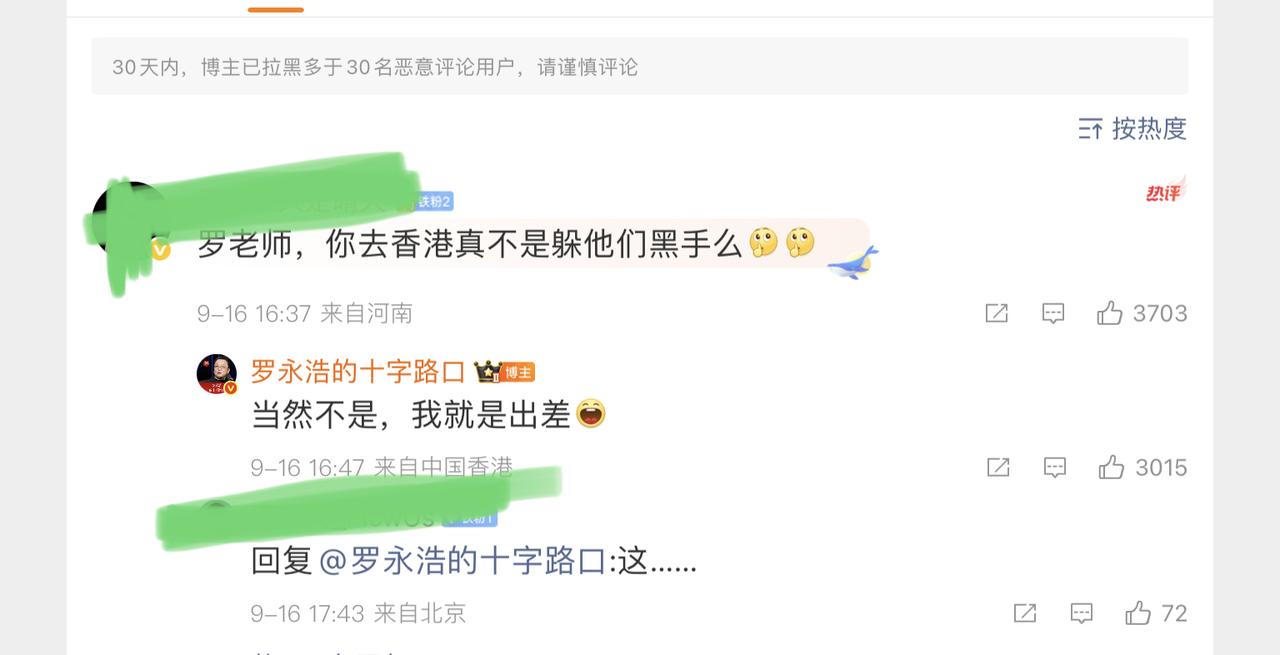This screenshot has width=1280, height=655.
Task: Click the blocked-users notice banner
Action: point(640,67)
